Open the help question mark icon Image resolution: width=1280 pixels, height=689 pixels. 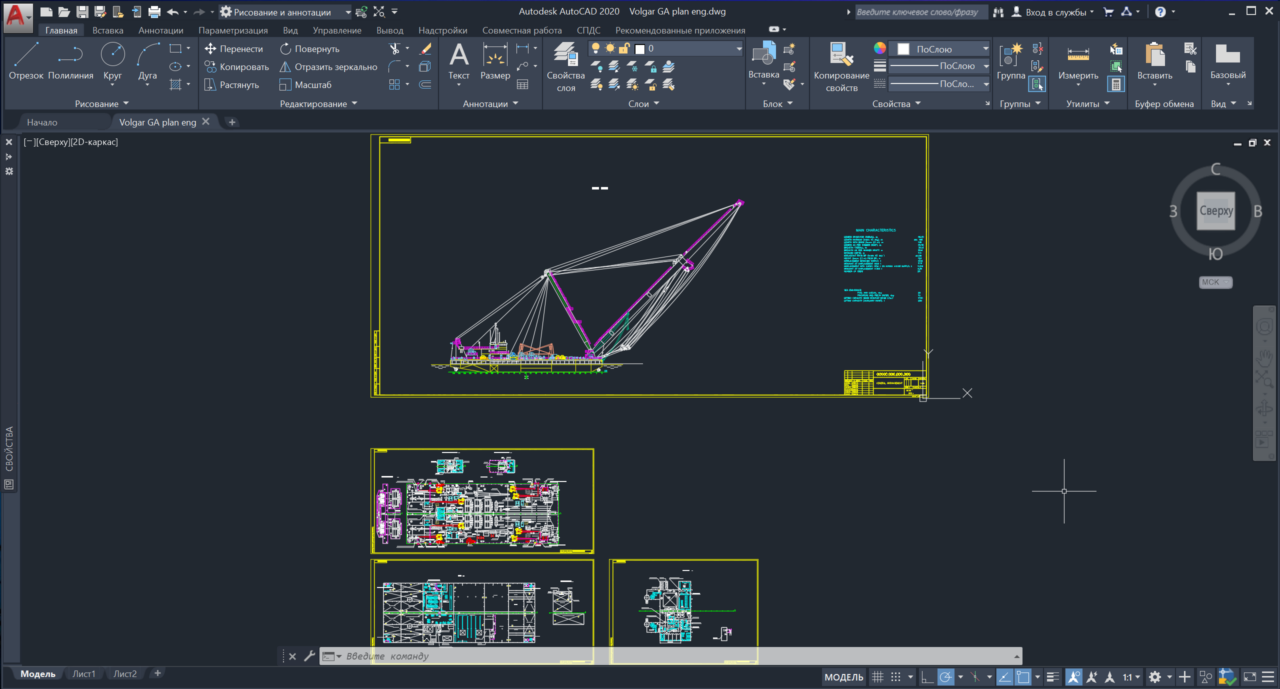point(1159,12)
